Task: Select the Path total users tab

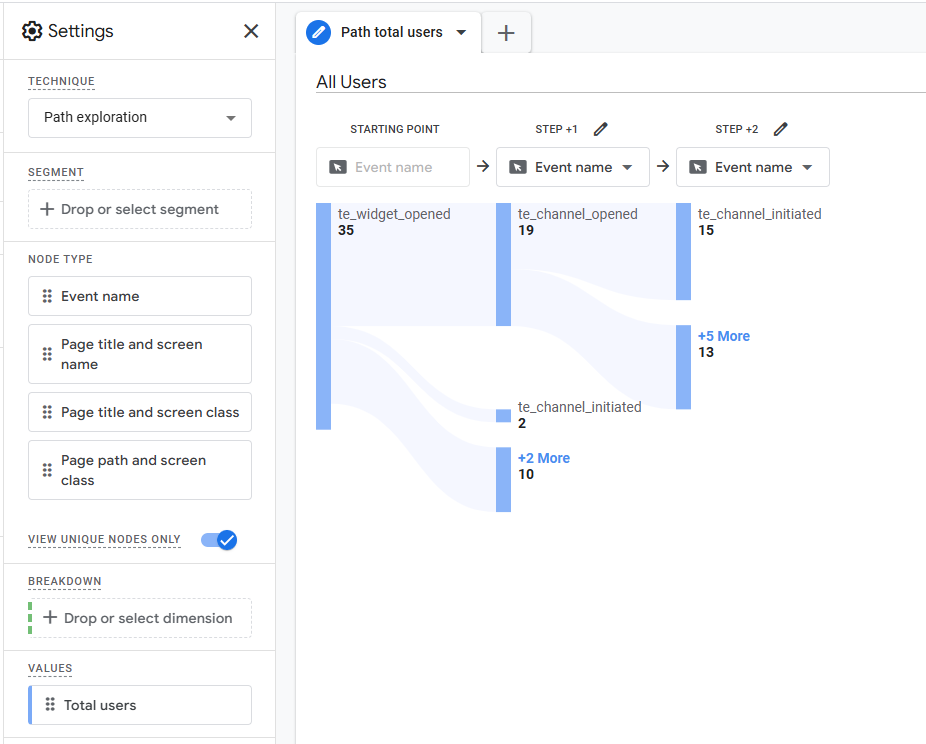Action: pyautogui.click(x=391, y=32)
